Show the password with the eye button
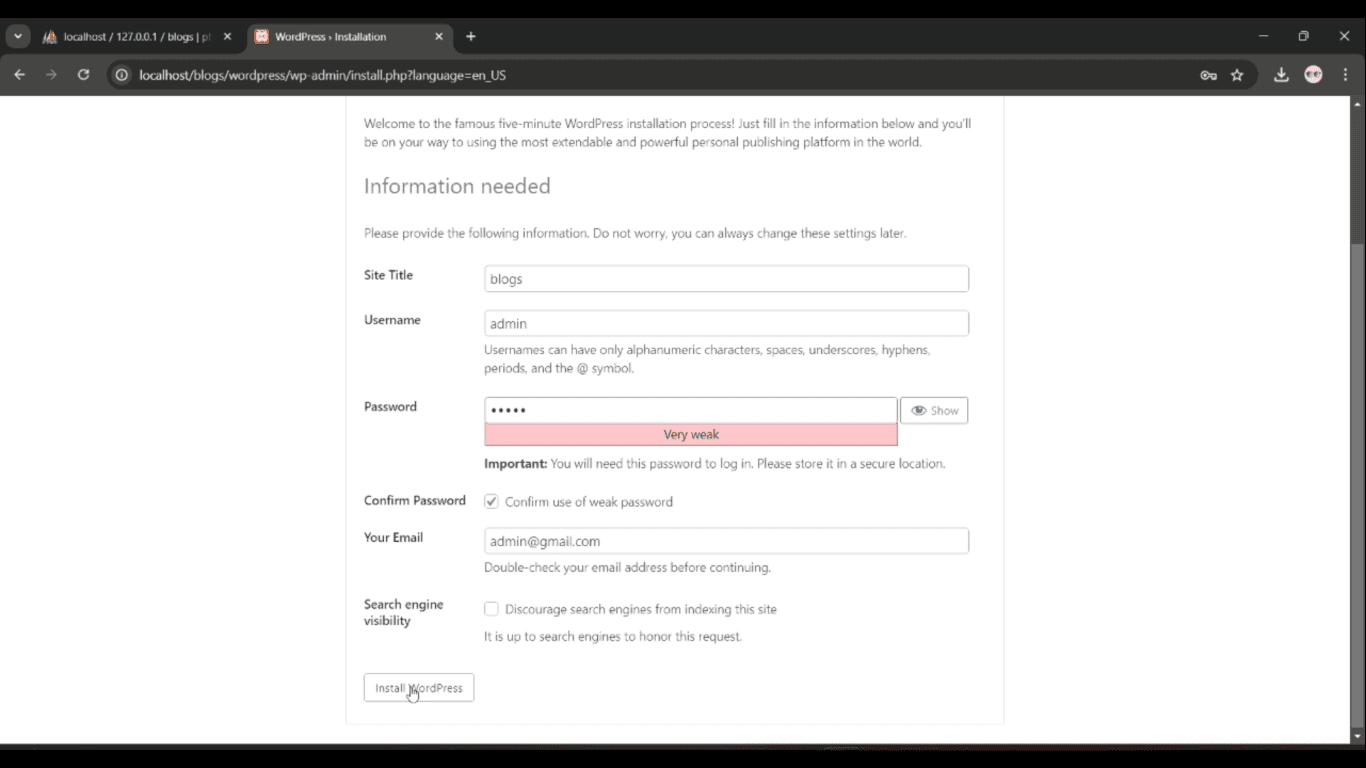 tap(934, 411)
